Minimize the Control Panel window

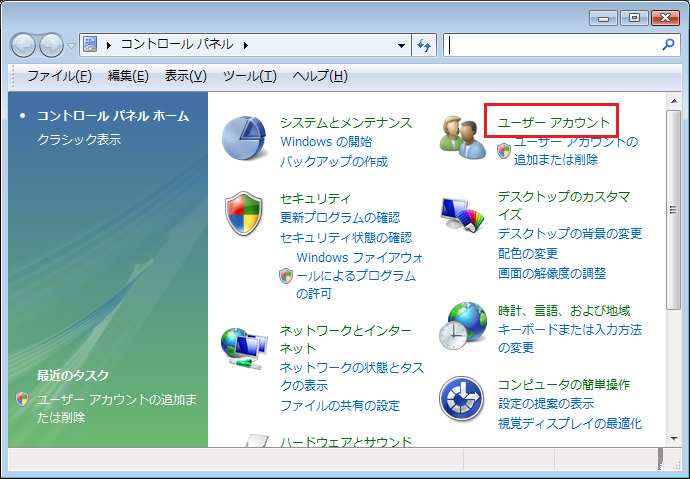[604, 18]
